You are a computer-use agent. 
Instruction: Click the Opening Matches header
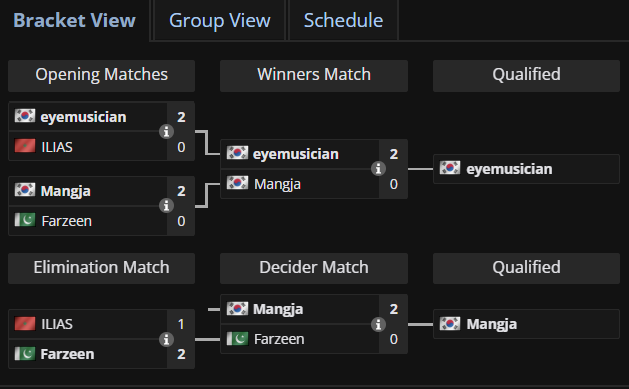click(x=101, y=75)
